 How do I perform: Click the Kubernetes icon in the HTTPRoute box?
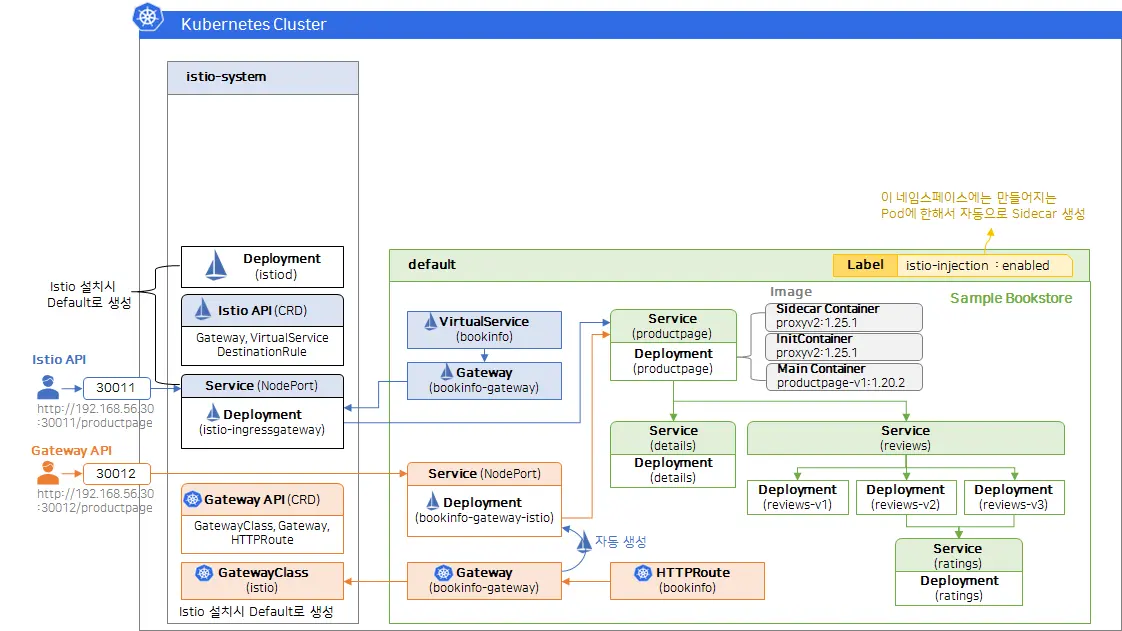click(x=642, y=573)
